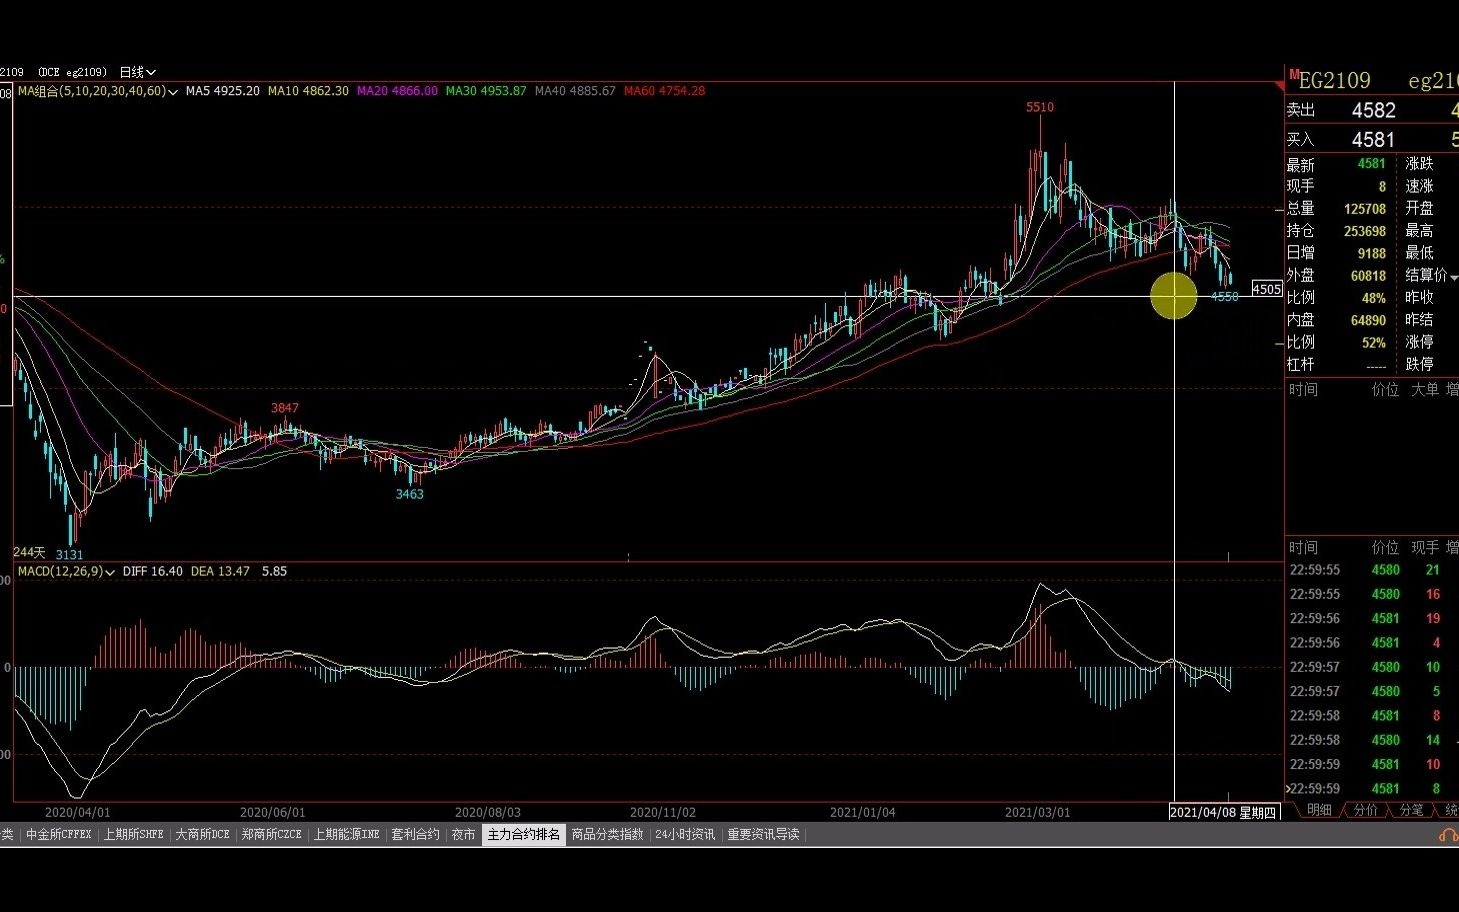Screen dimensions: 1459x912
Task: Click the DEA 13.47 value
Action: tap(220, 571)
